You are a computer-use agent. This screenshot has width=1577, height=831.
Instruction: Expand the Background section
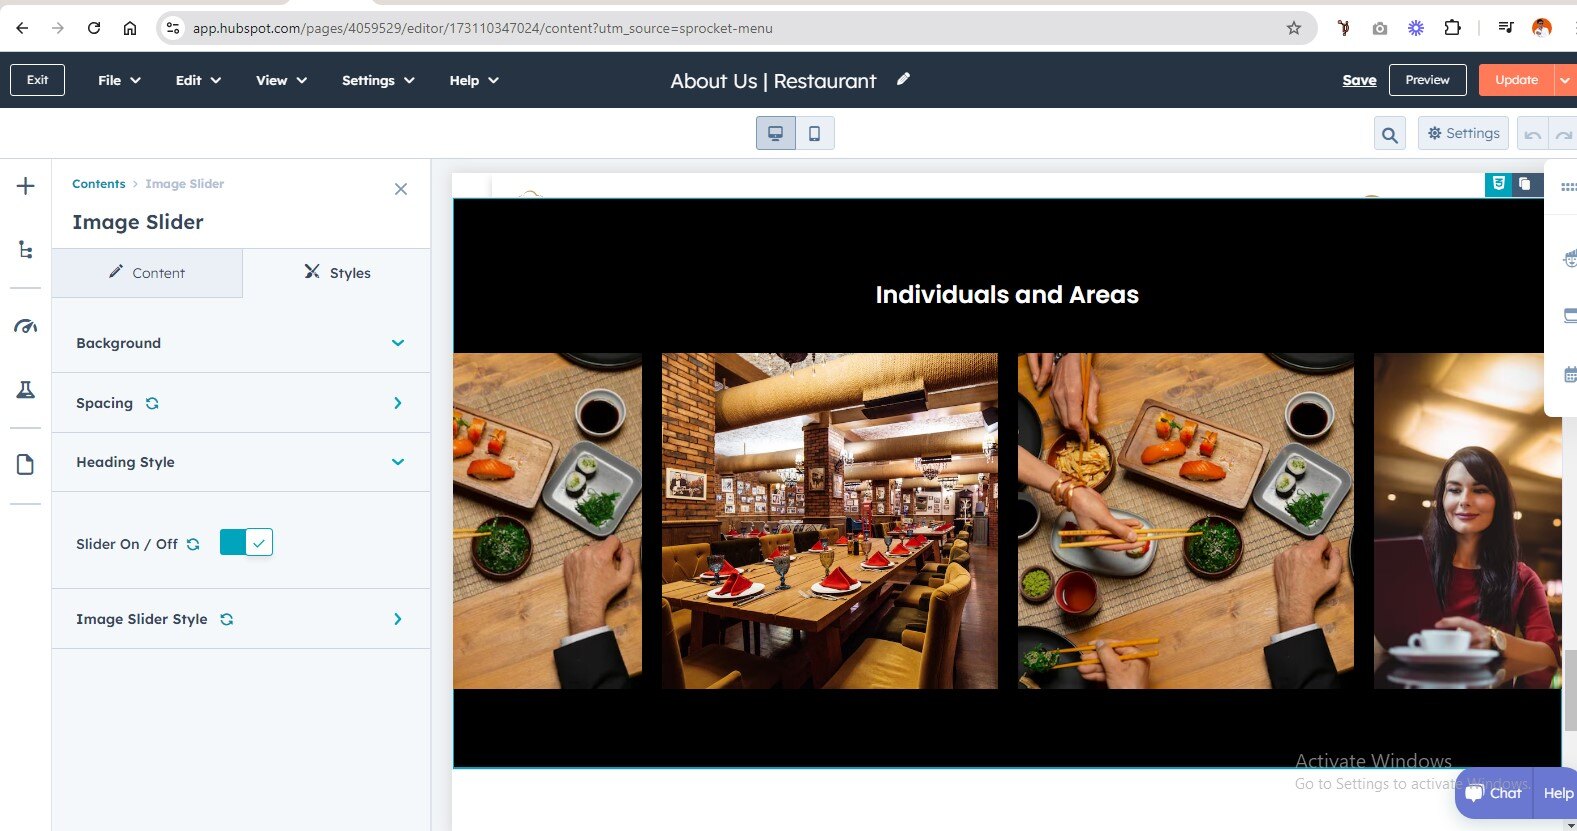(240, 343)
